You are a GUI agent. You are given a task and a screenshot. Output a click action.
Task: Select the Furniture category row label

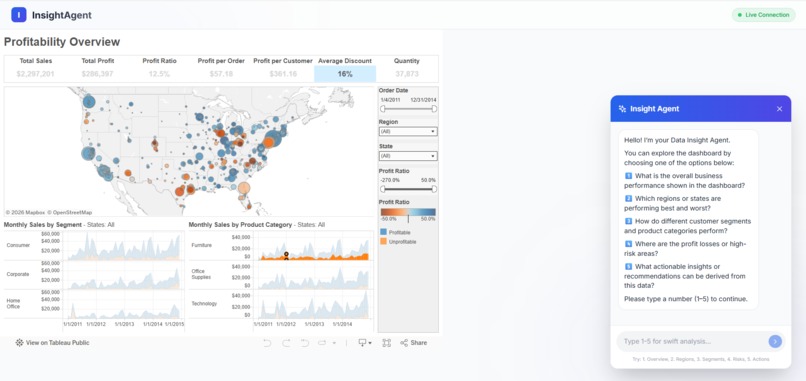201,245
